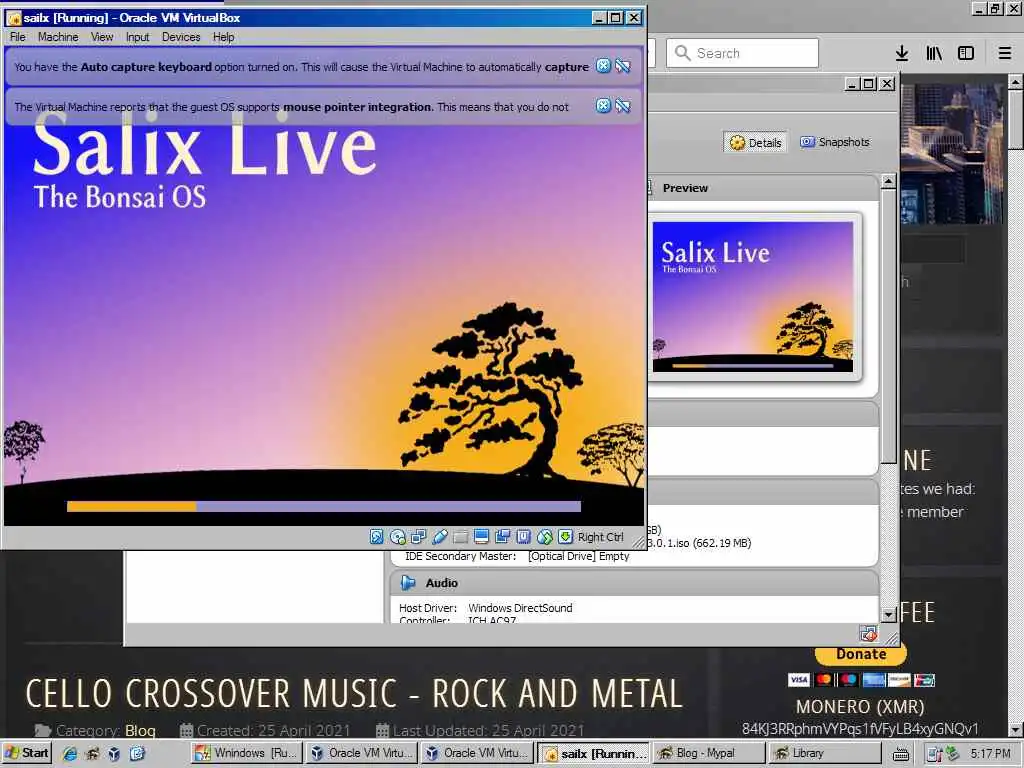This screenshot has height=768, width=1024.
Task: Click the display monitor icon in VM status bar
Action: [x=481, y=537]
